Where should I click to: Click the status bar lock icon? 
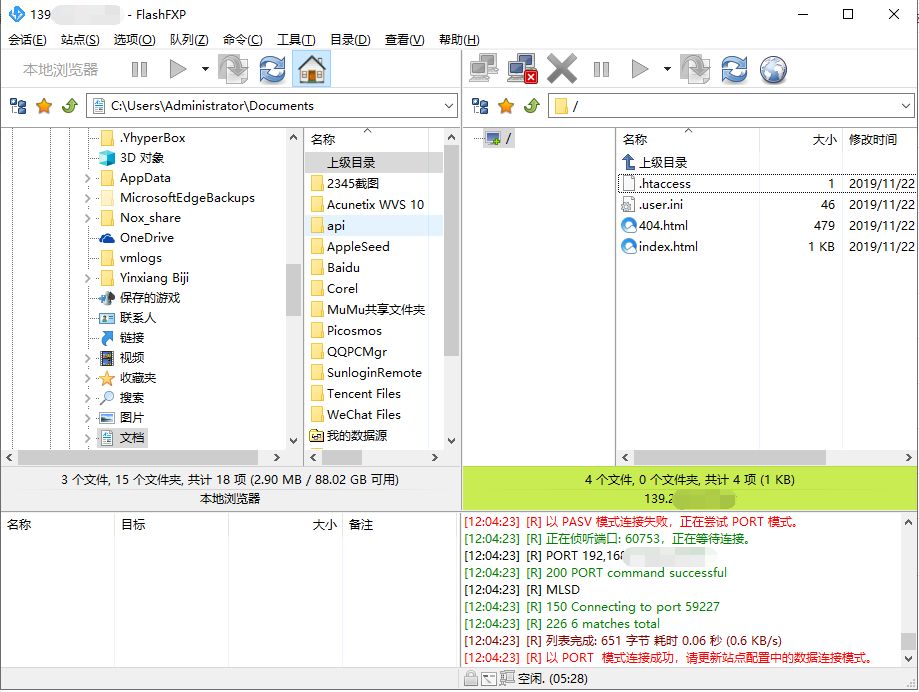click(471, 679)
